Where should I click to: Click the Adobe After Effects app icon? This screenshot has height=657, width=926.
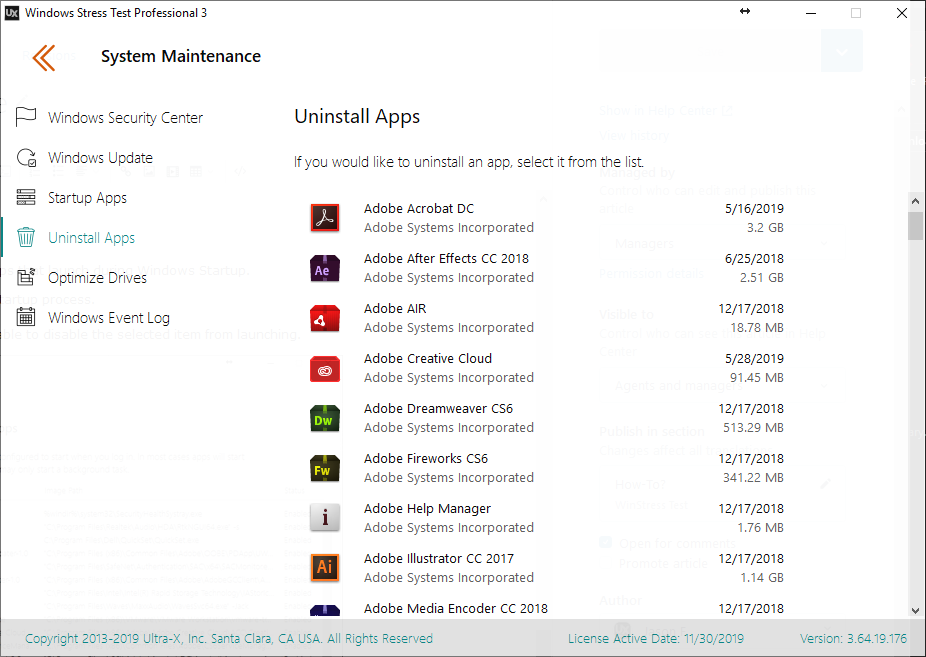(325, 268)
